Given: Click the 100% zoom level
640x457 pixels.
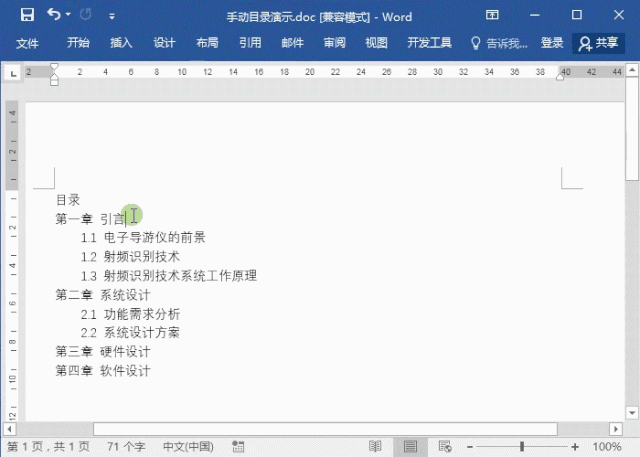Looking at the screenshot, I should [x=607, y=447].
